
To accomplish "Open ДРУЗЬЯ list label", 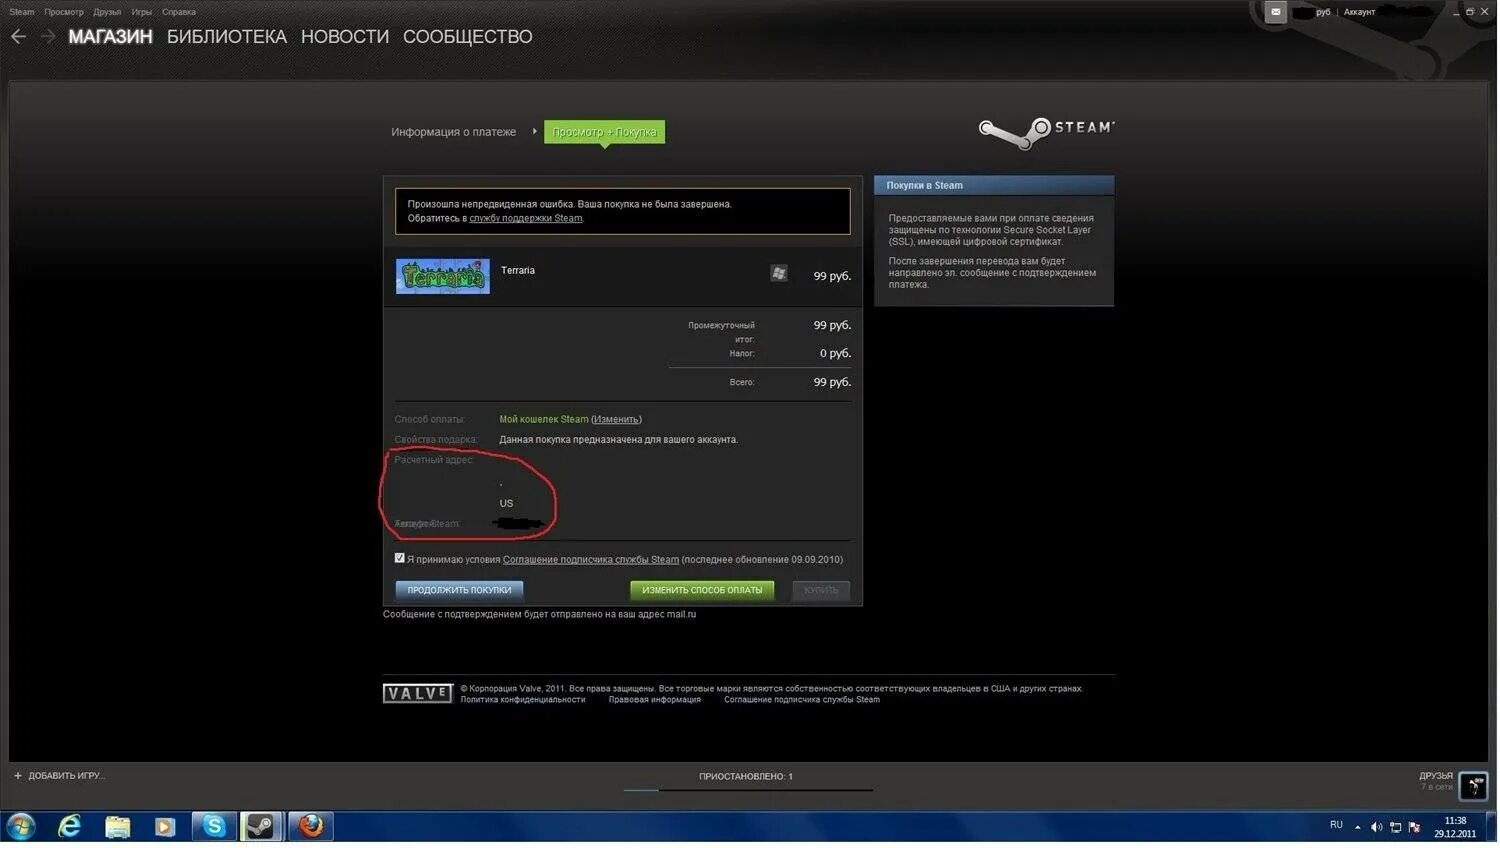I will [1436, 776].
